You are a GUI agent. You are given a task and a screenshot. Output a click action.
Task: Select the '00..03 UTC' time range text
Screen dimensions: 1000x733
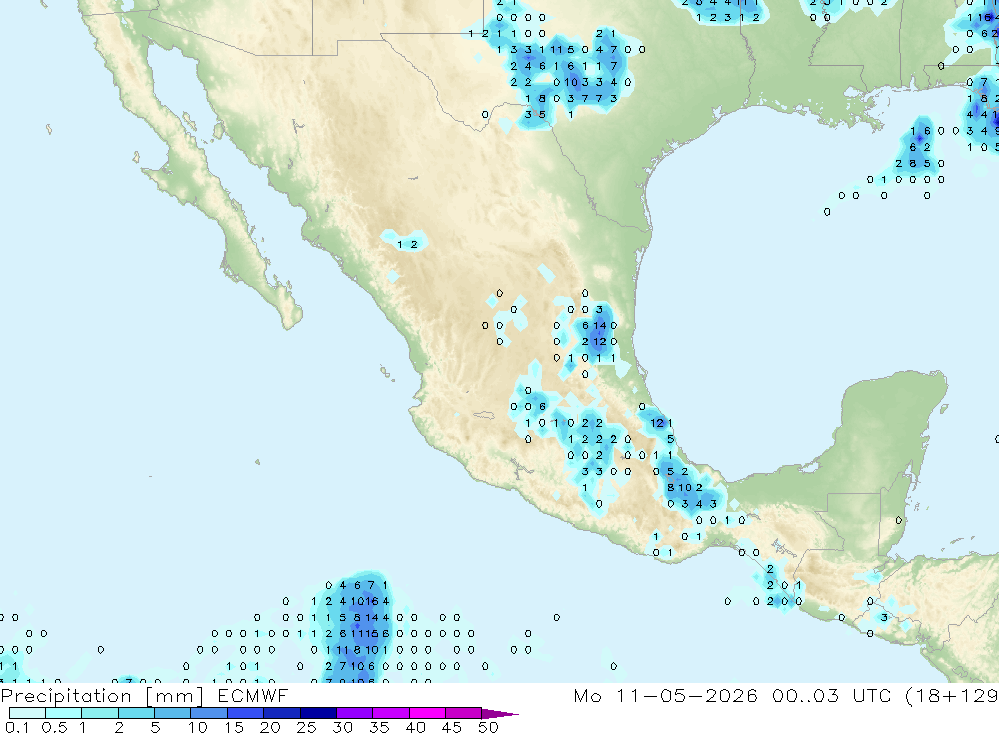[831, 695]
